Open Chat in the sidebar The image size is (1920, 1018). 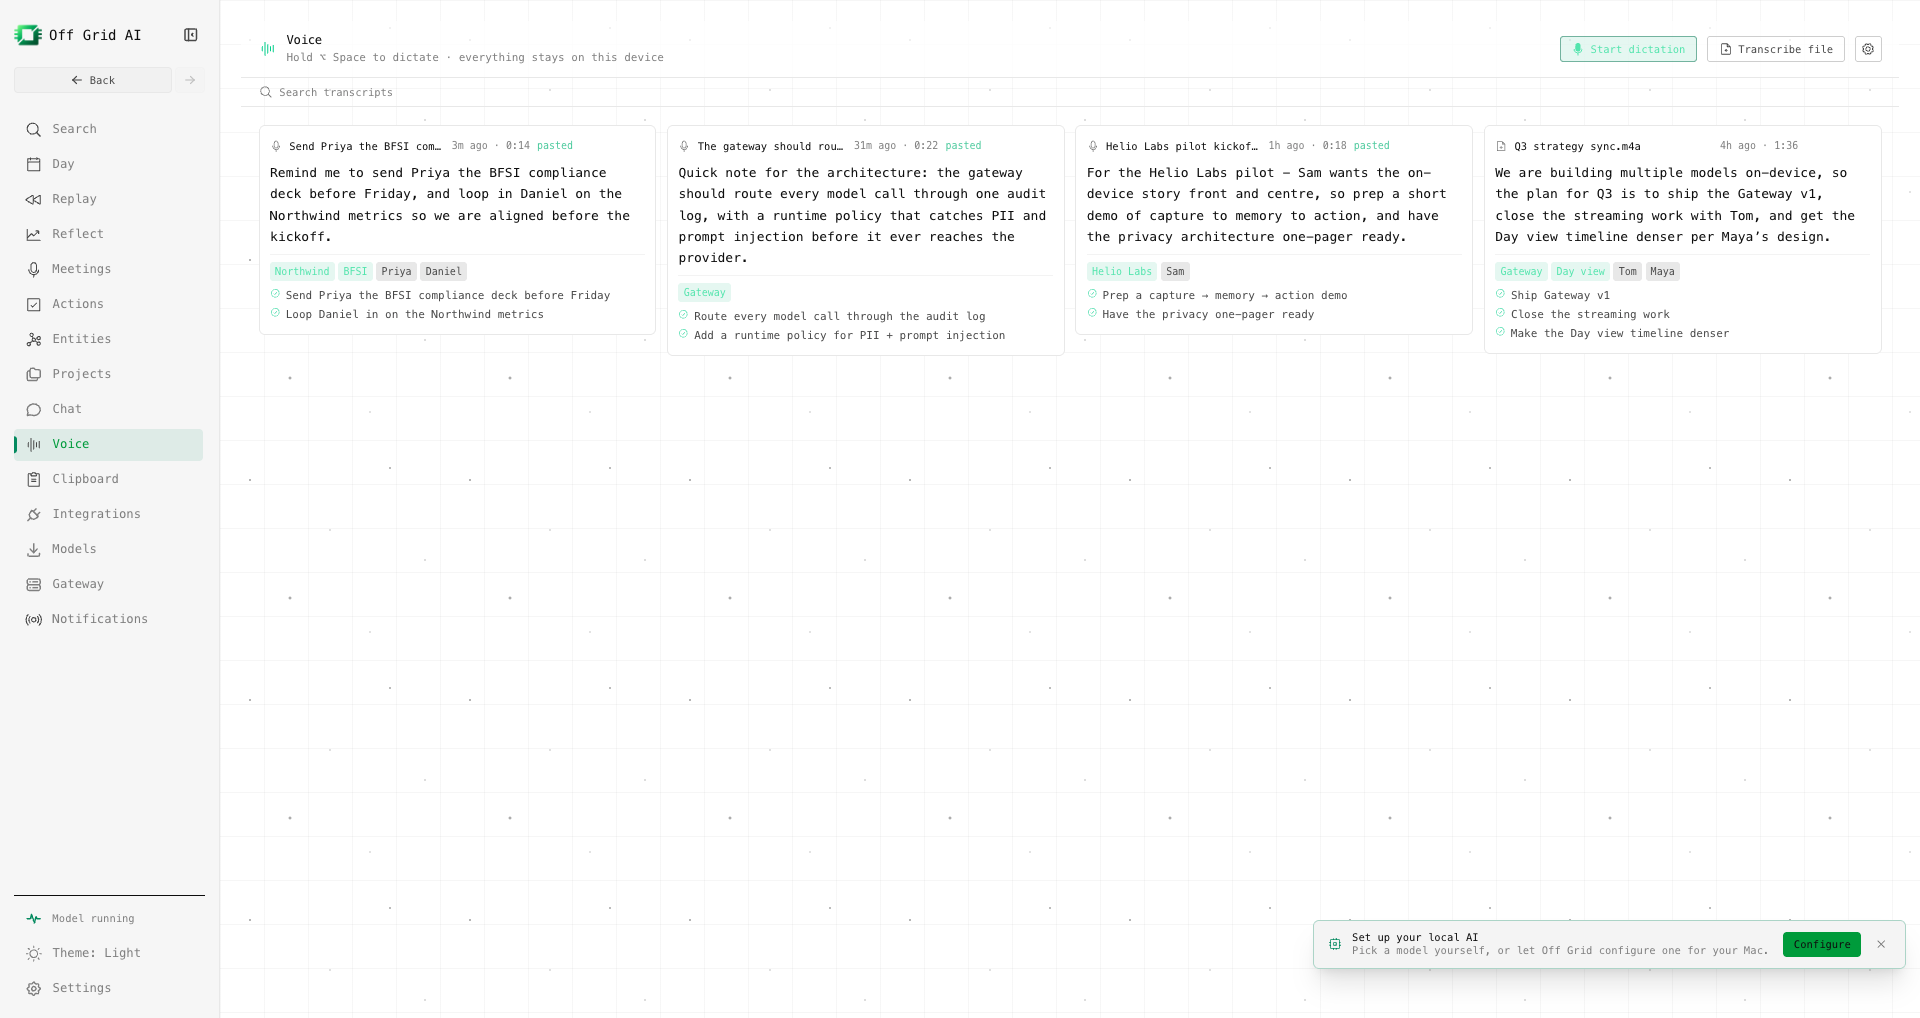tap(108, 409)
